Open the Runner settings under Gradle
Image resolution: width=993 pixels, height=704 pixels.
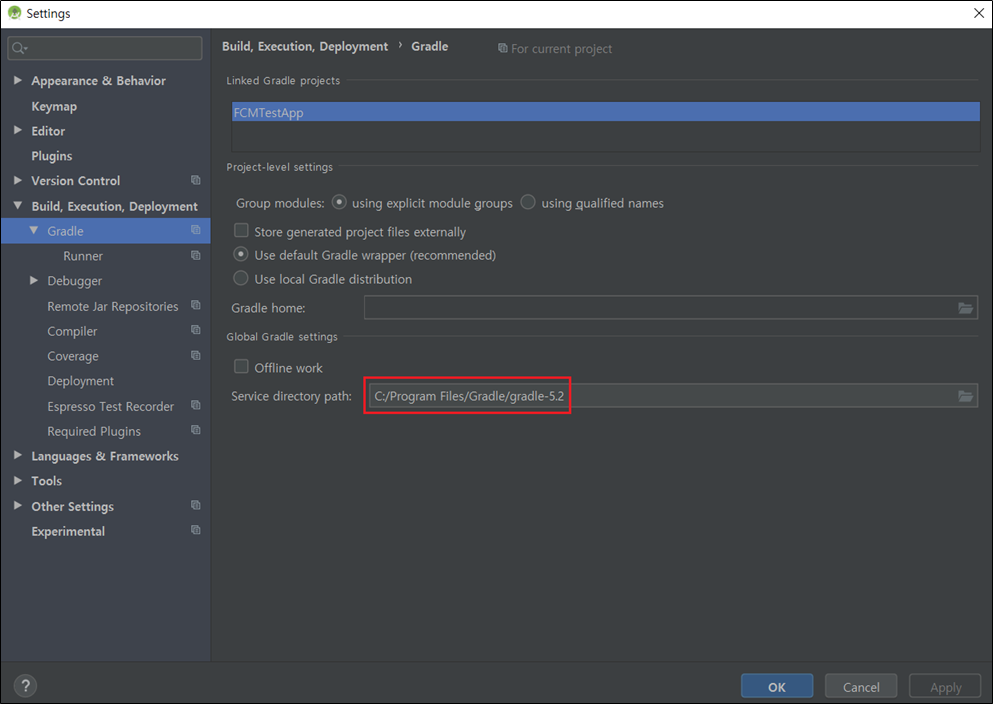(x=83, y=256)
